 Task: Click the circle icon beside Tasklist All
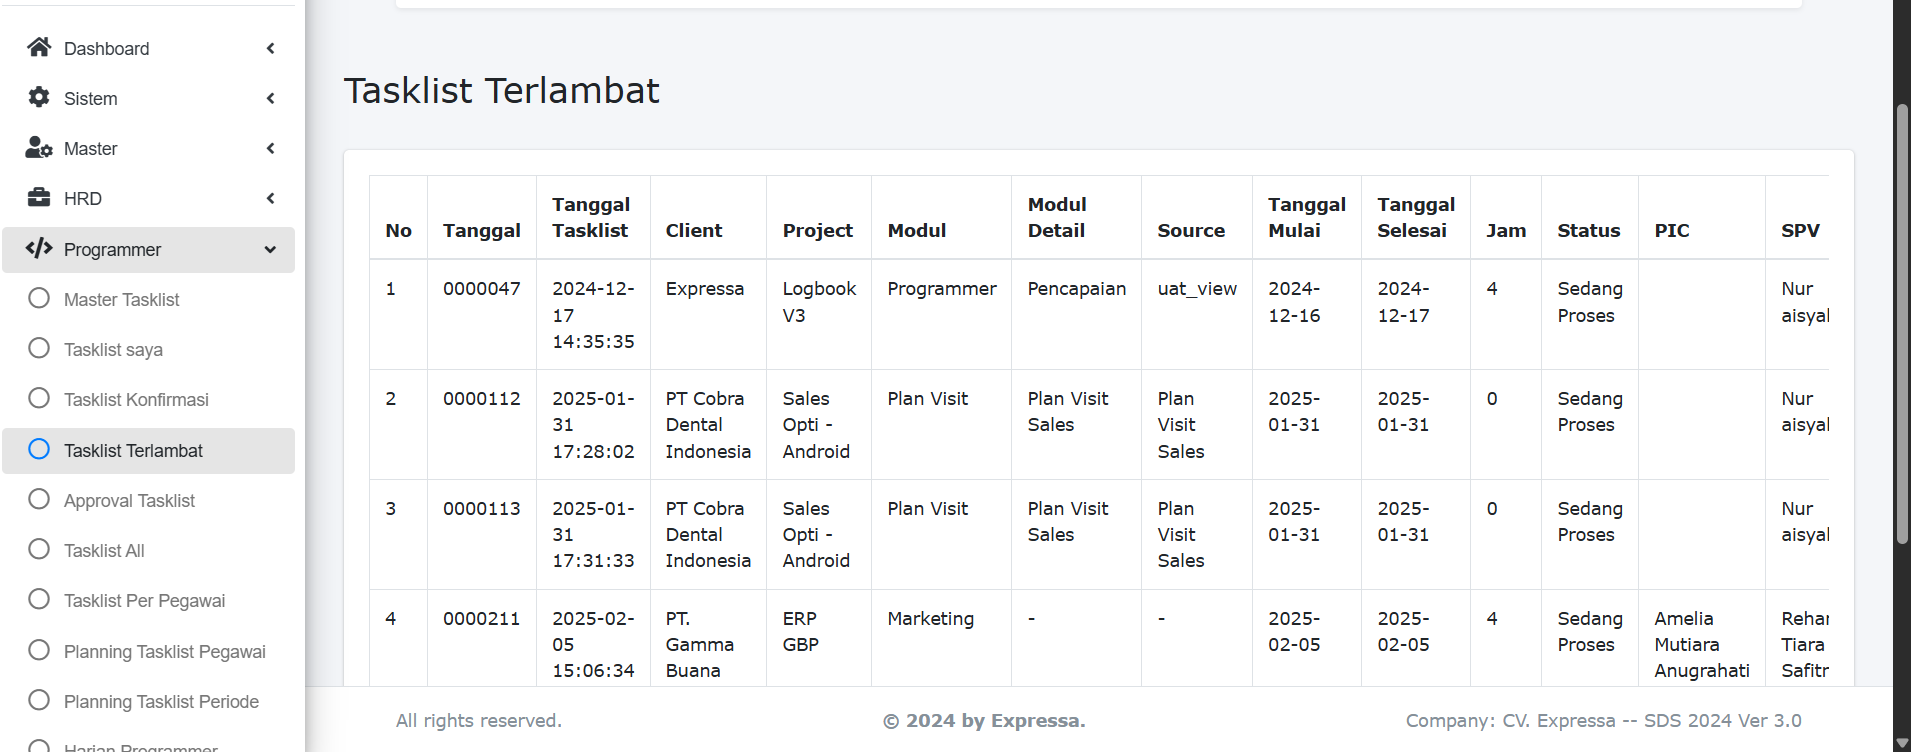coord(39,549)
